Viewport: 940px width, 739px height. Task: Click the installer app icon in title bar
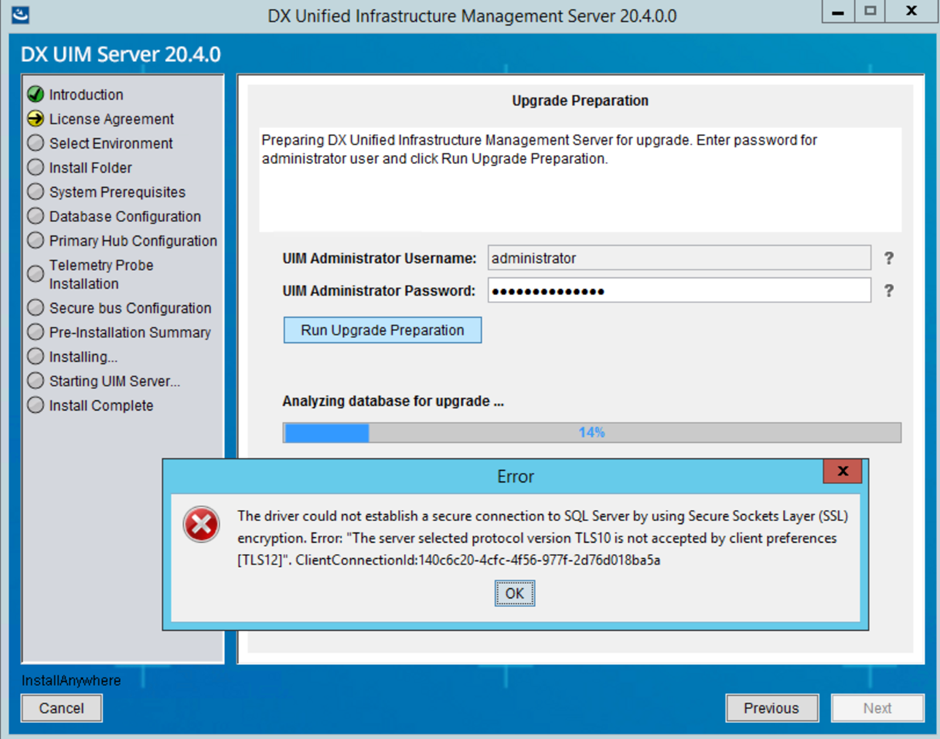20,14
